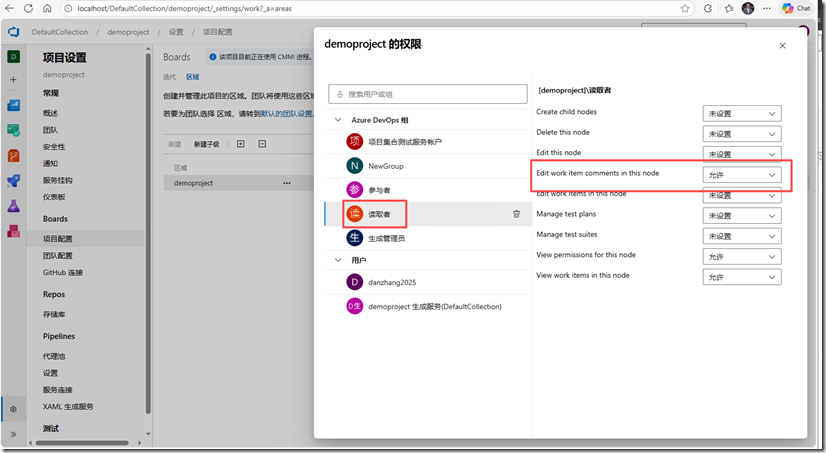The width and height of the screenshot is (826, 453).
Task: Open 服务挂钩 in settings menu
Action: click(58, 181)
